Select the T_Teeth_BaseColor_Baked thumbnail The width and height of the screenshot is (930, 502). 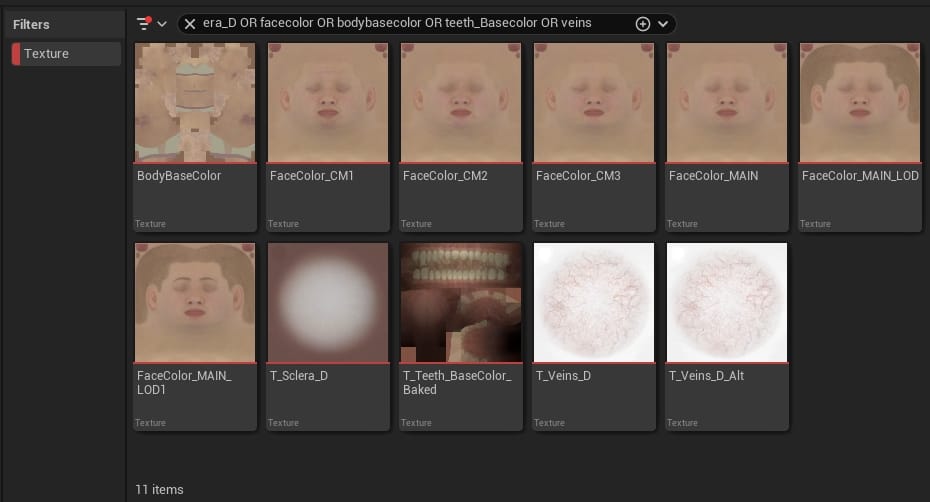click(x=461, y=302)
